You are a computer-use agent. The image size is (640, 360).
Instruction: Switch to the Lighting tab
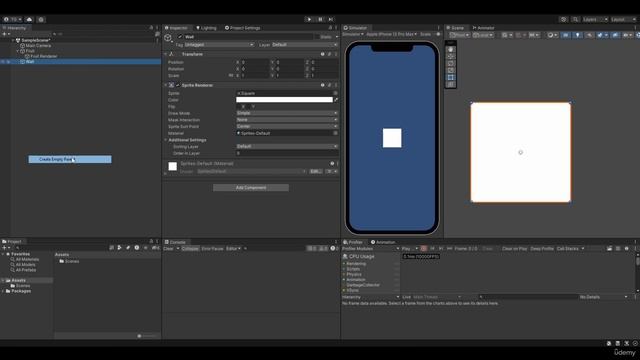click(207, 28)
